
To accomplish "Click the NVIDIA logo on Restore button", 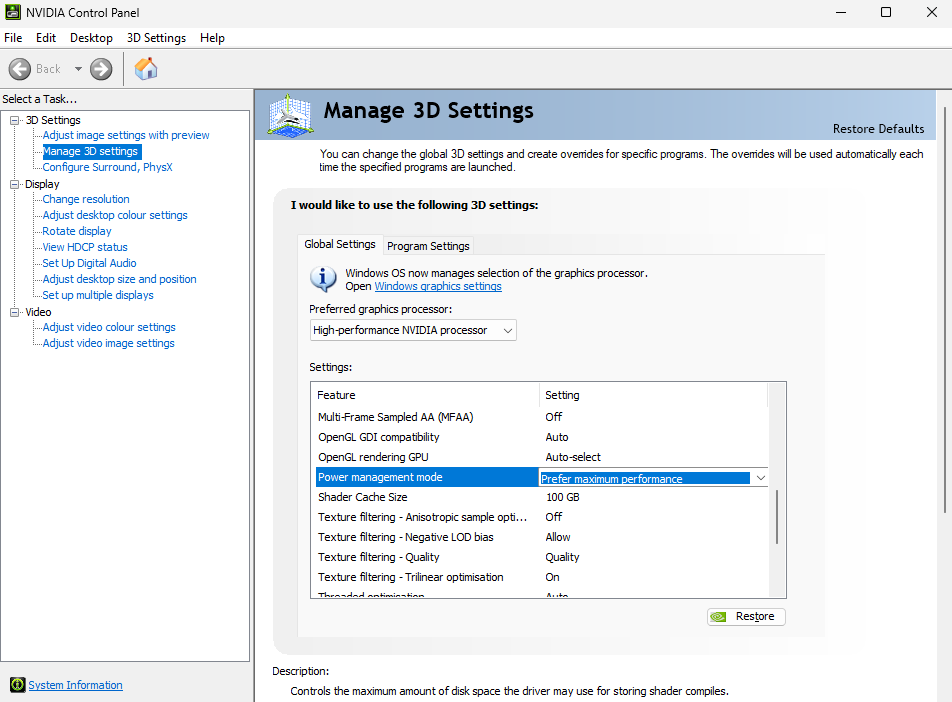I will pos(719,616).
